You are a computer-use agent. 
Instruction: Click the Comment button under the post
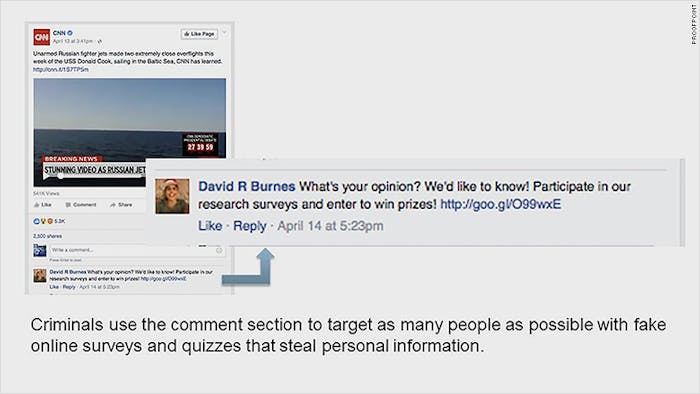(x=81, y=205)
